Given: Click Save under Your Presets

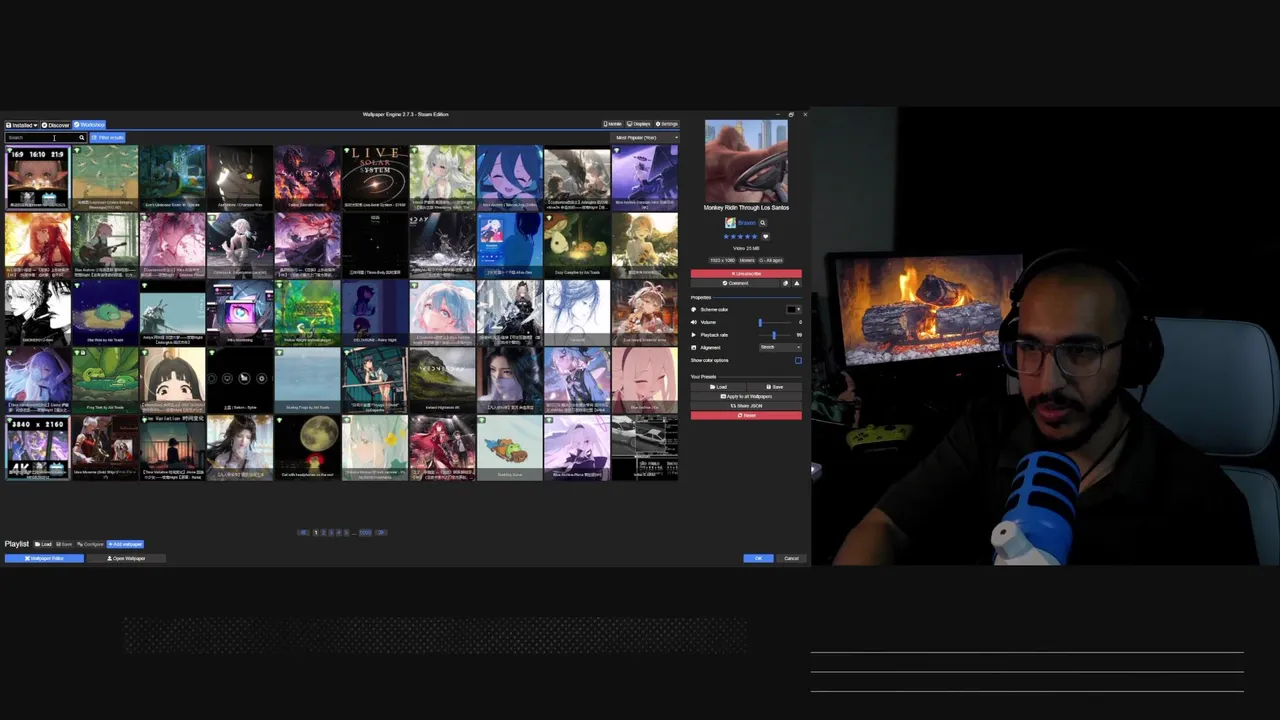Looking at the screenshot, I should tap(774, 387).
